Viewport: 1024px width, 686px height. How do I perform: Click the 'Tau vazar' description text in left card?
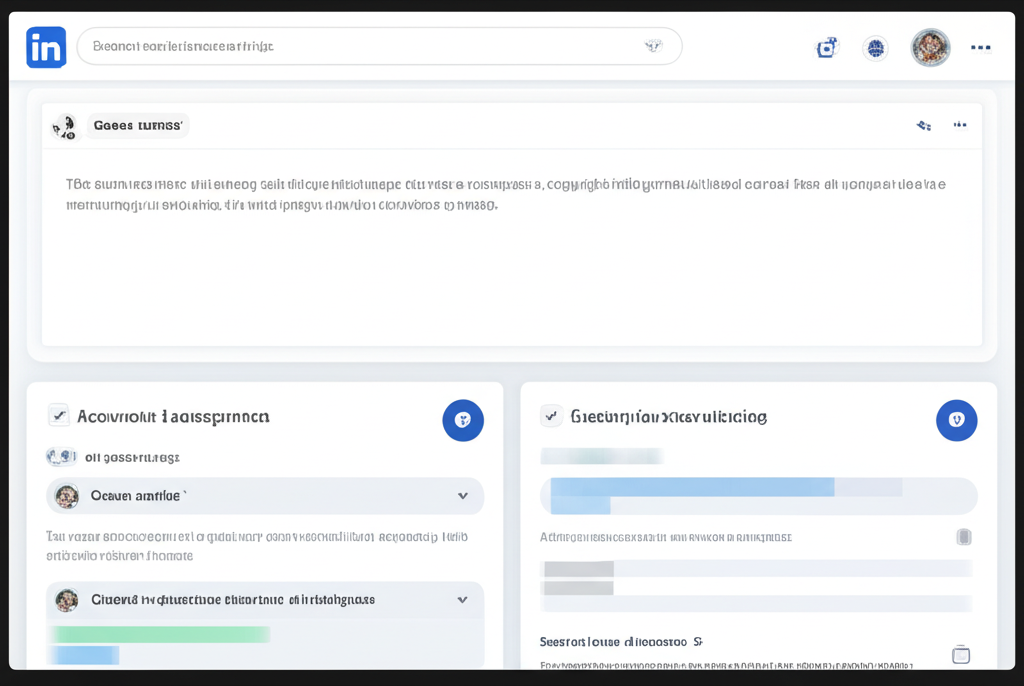[257, 546]
